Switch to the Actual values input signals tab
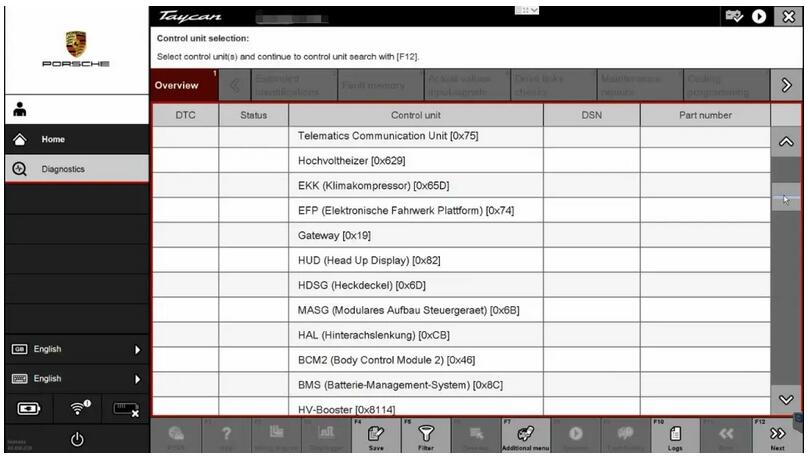This screenshot has height=457, width=808. (468, 85)
